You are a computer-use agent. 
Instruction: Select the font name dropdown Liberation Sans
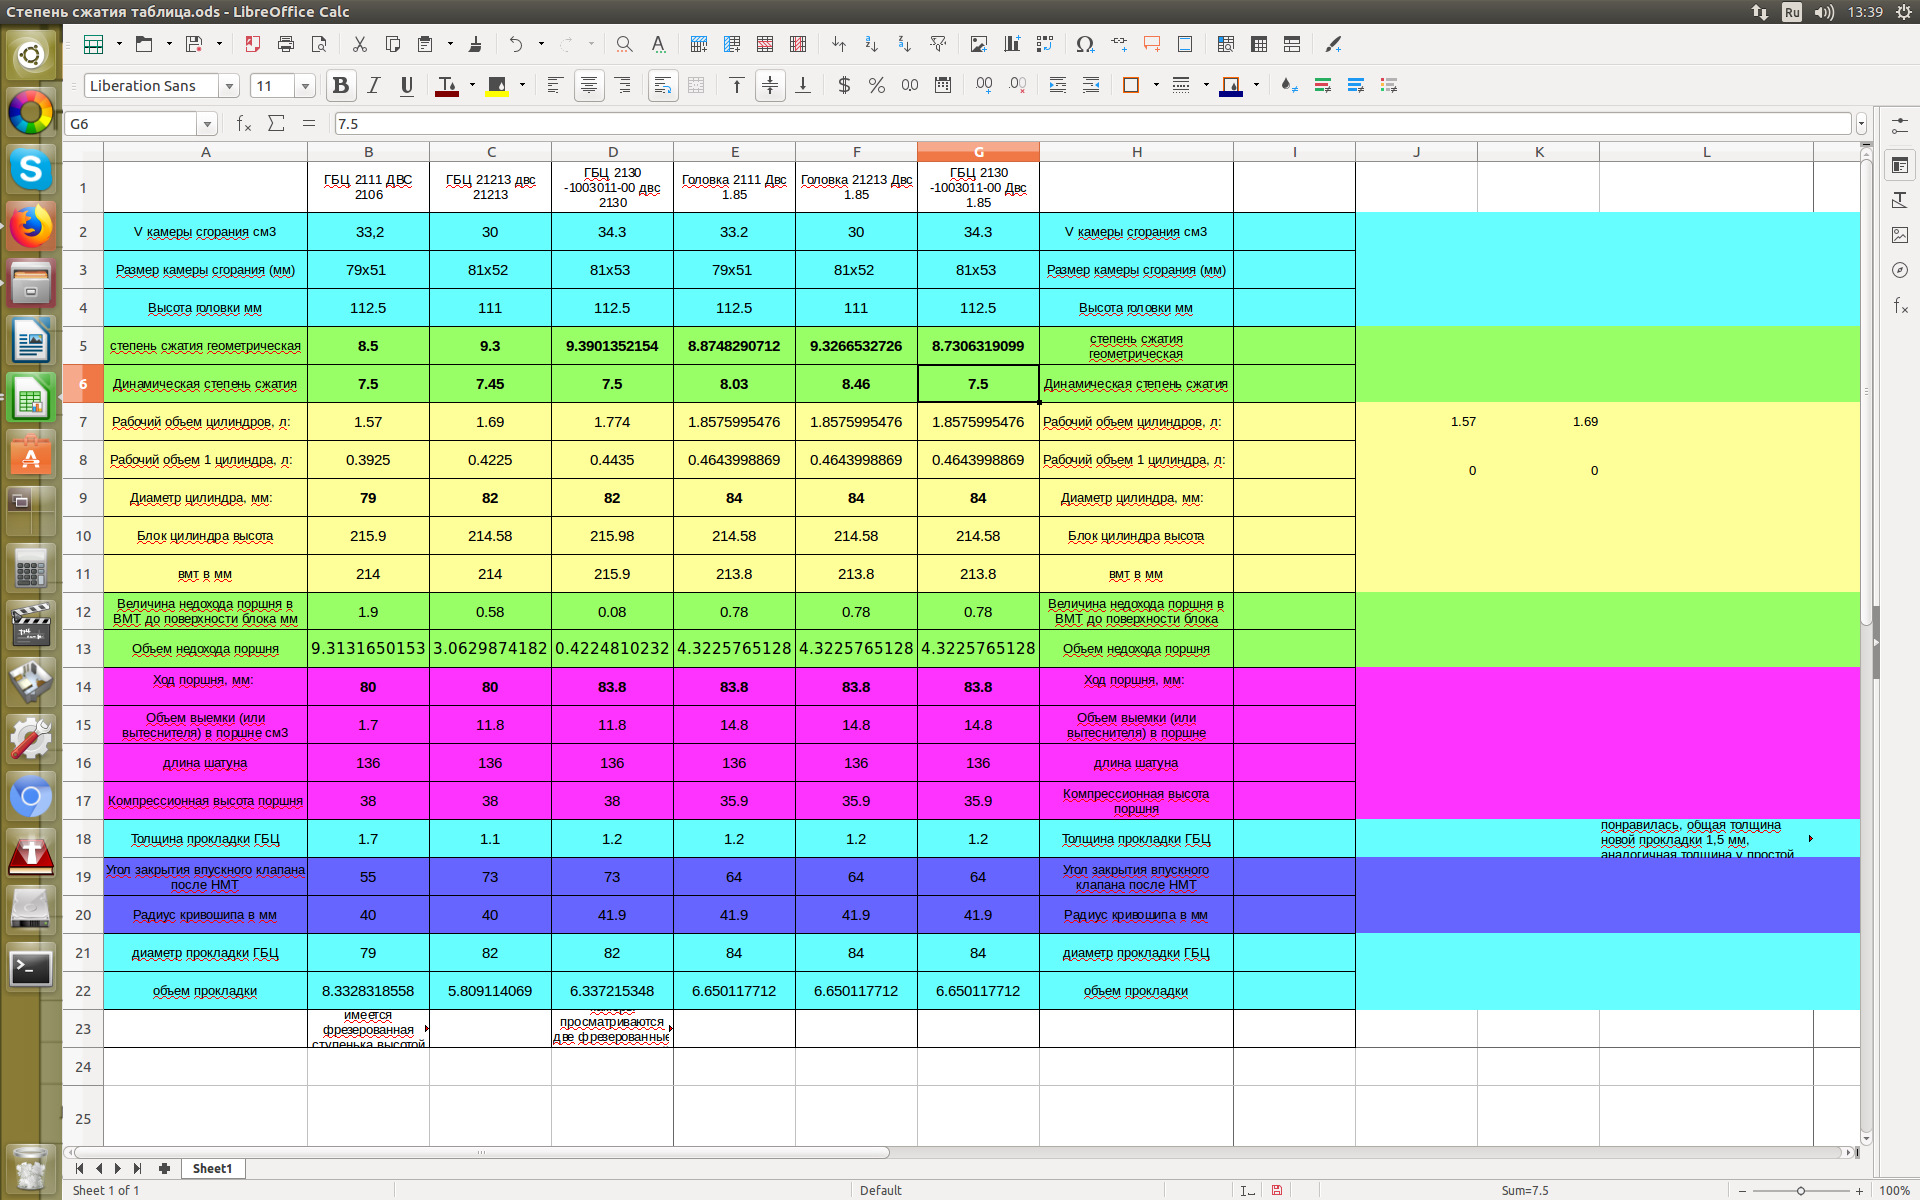point(156,86)
